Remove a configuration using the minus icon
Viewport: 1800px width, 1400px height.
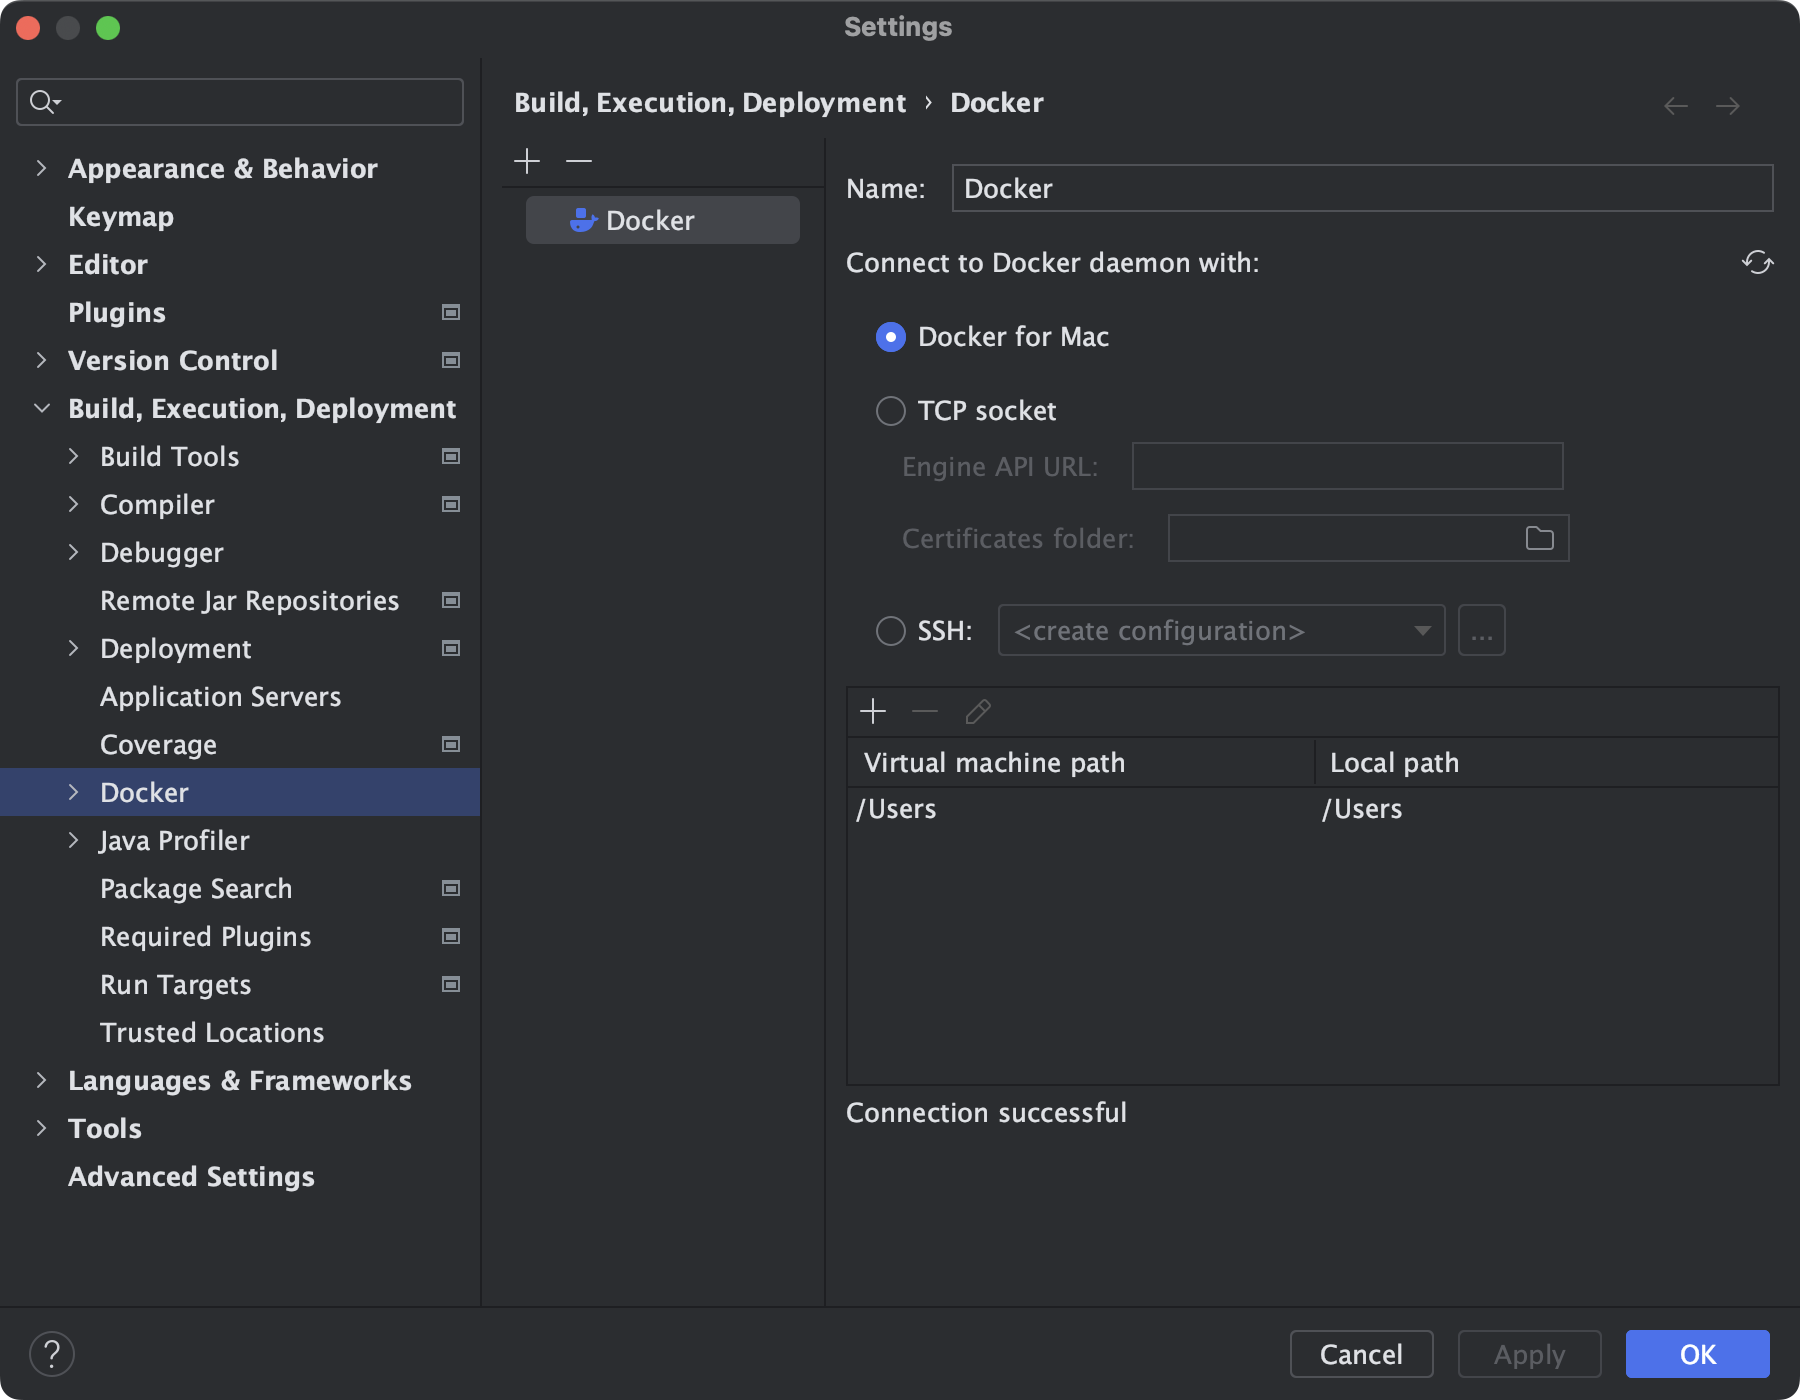click(577, 160)
